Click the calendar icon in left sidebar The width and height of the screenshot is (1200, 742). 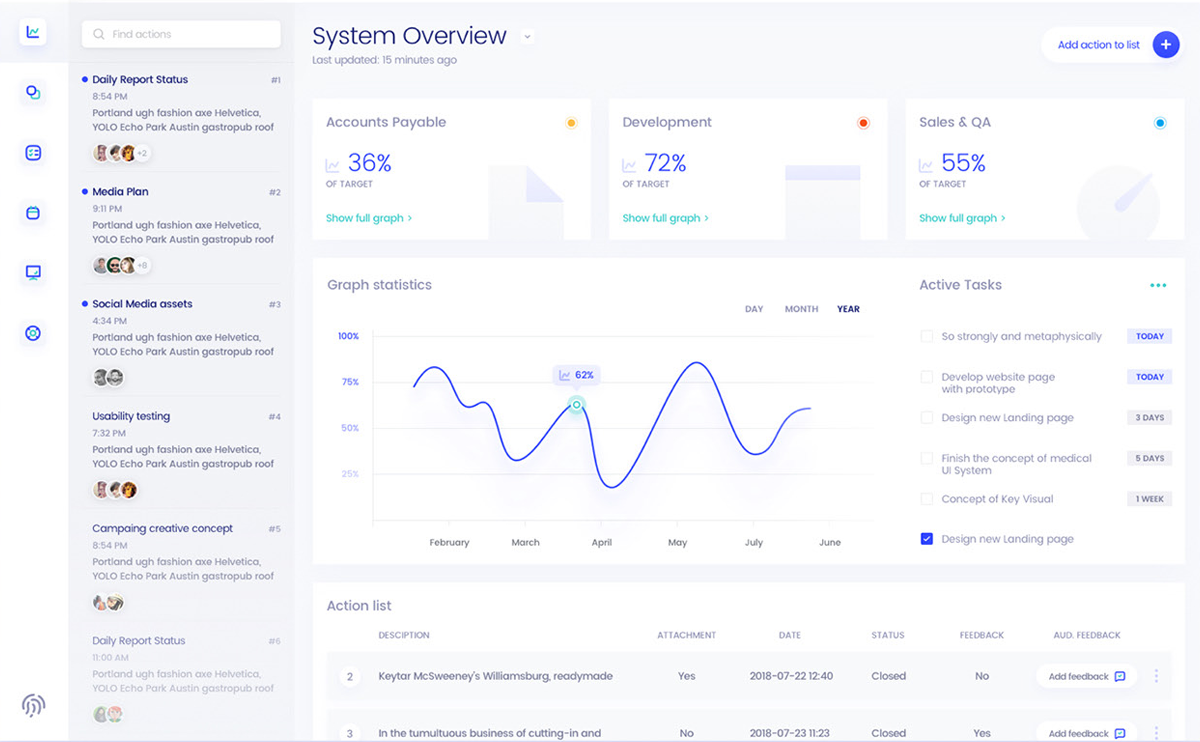(33, 213)
